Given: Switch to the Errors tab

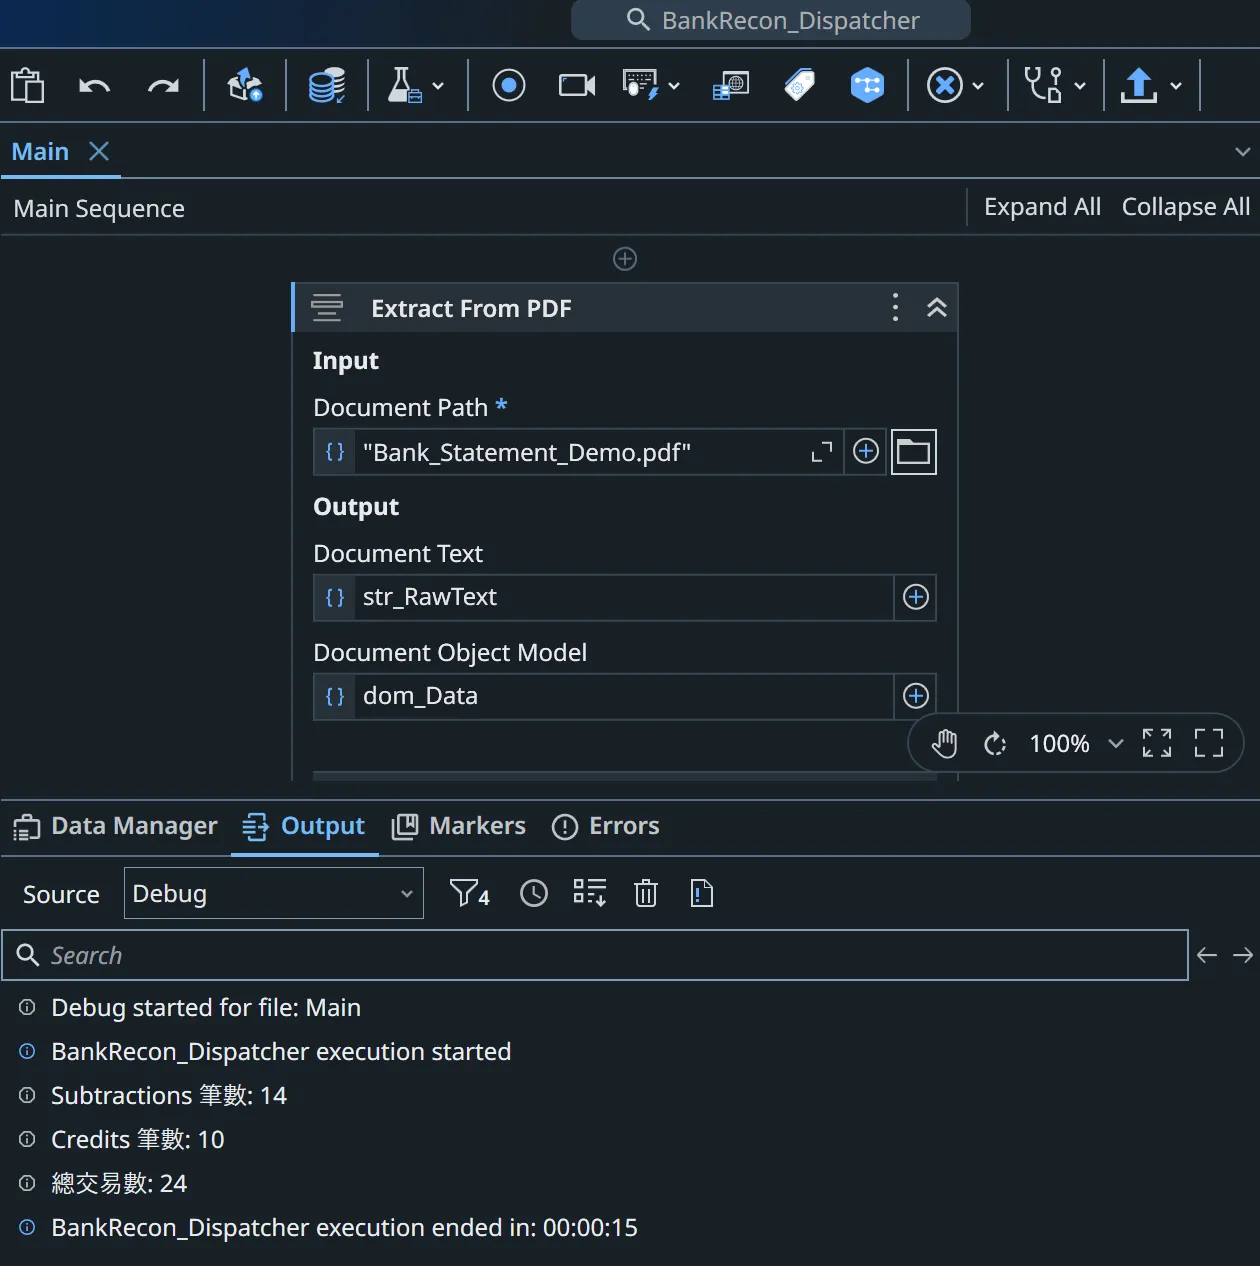Looking at the screenshot, I should click(x=605, y=826).
